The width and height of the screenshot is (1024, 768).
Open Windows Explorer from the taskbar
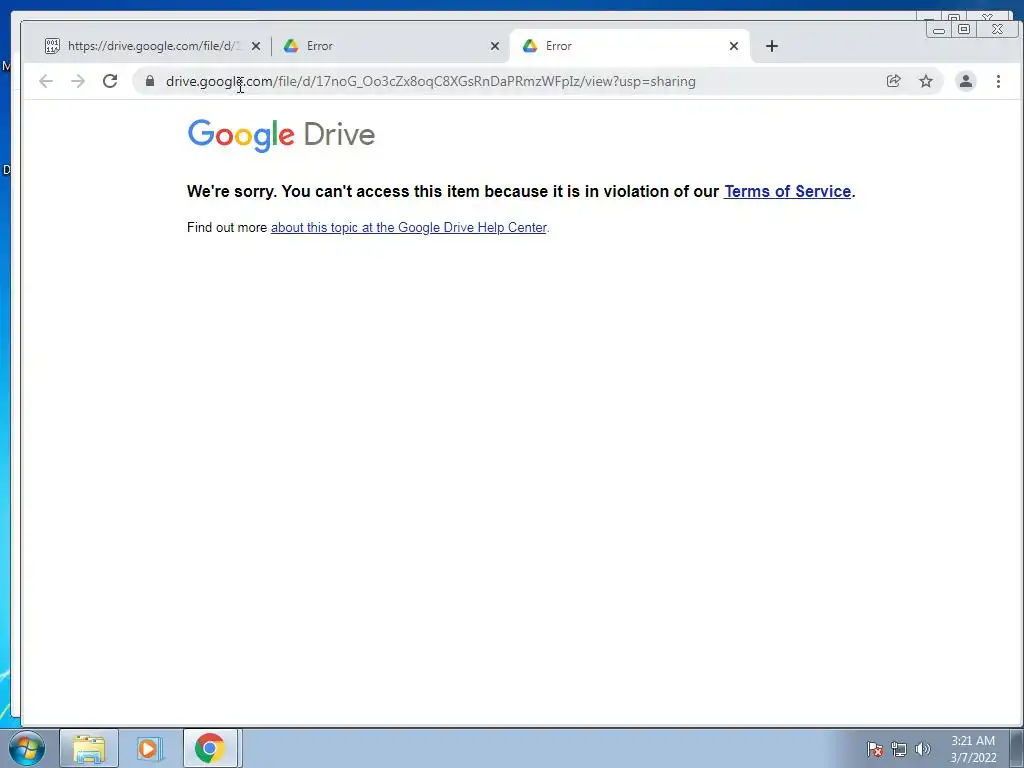click(89, 748)
